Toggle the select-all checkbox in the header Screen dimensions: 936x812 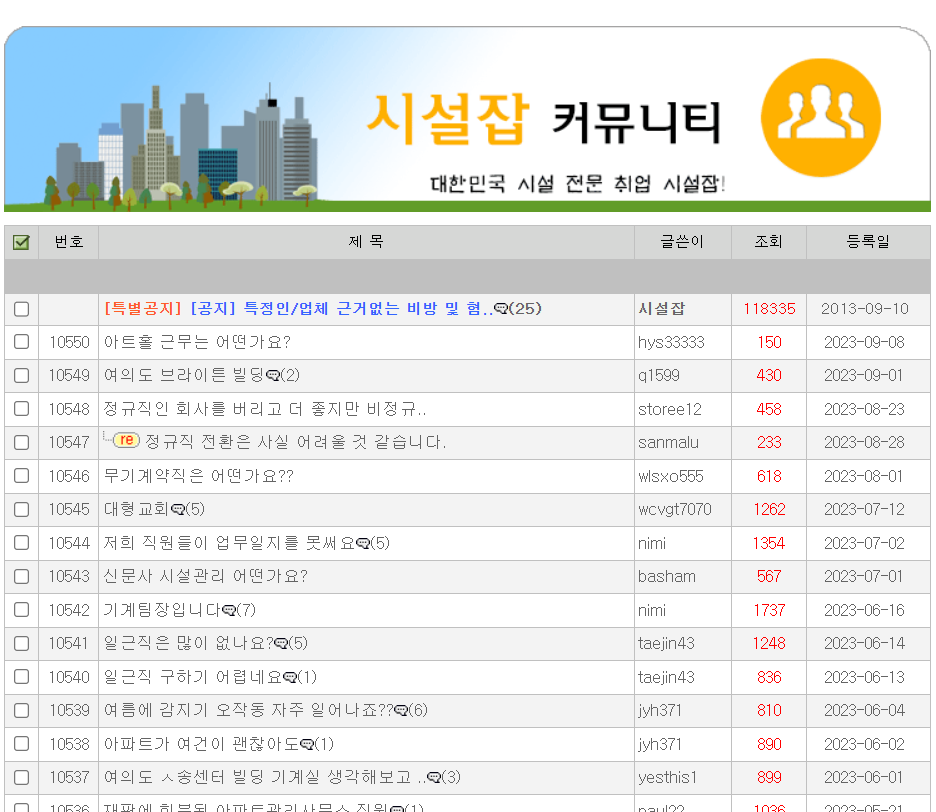[21, 242]
